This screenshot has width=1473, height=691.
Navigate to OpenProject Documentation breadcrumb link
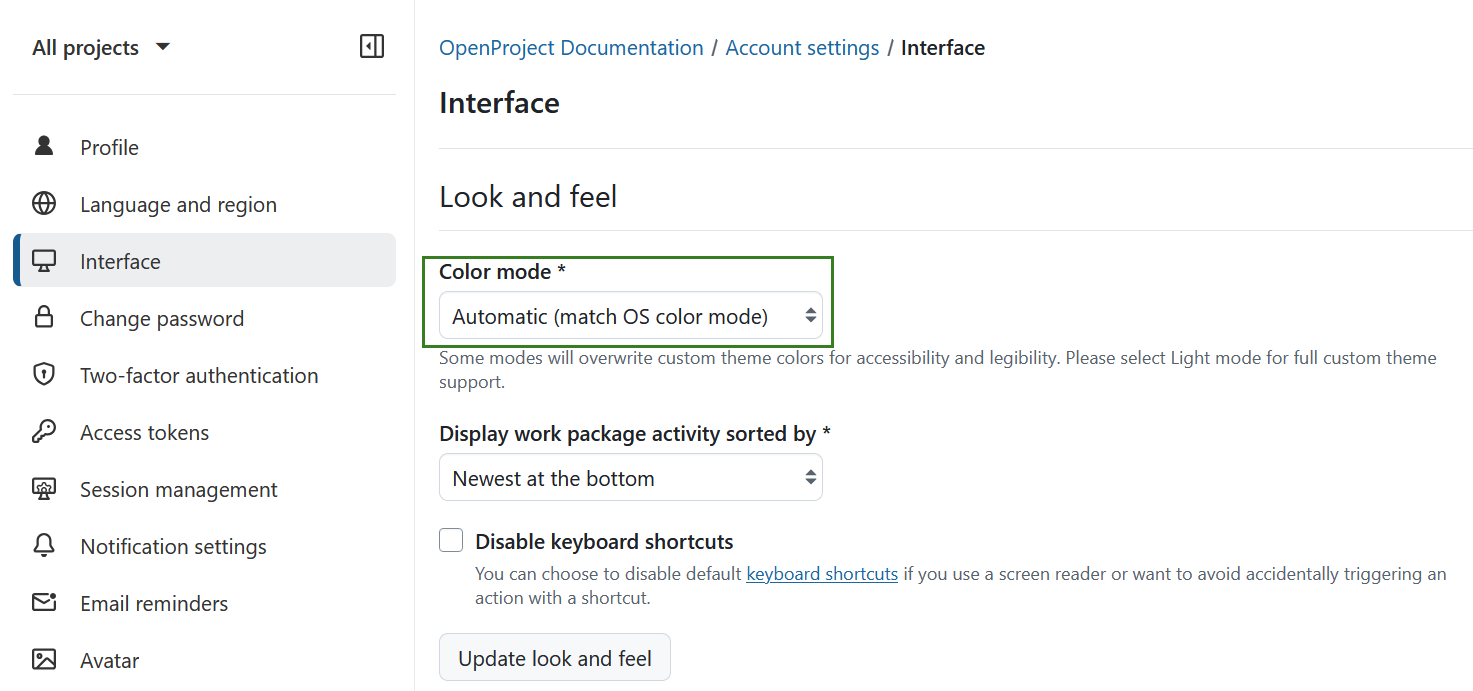(x=570, y=47)
